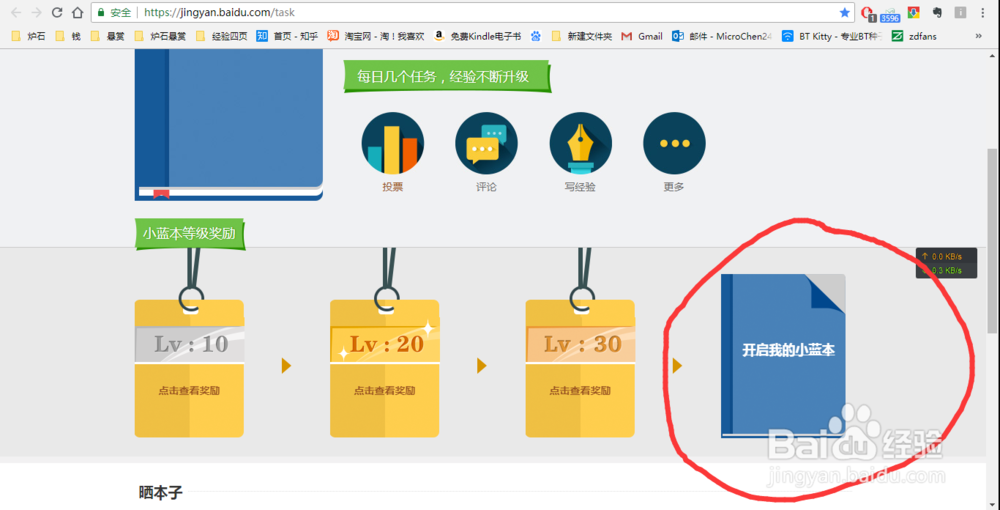Screen dimensions: 1000x510
Task: View the Lv : 20 reward card
Action: [385, 368]
